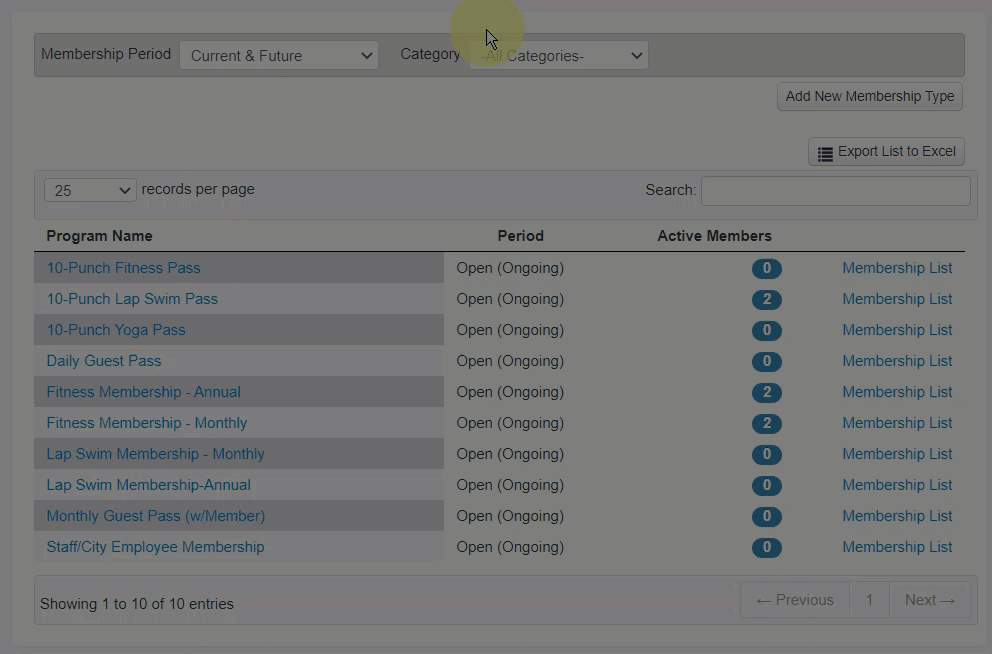
Task: Open Fitness Membership - Annual program
Action: click(143, 392)
